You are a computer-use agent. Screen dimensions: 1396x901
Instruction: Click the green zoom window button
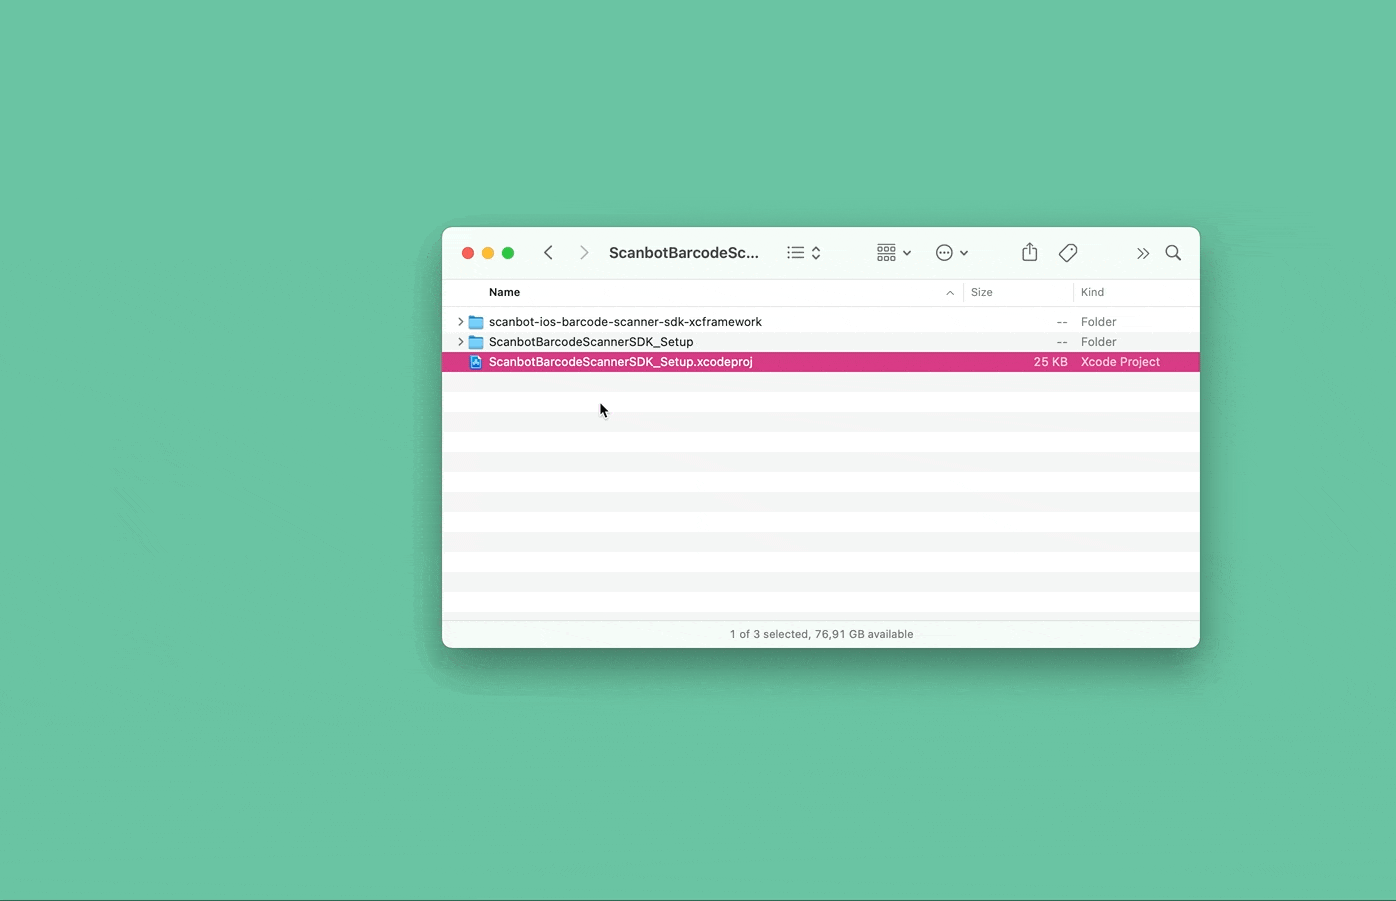coord(508,253)
